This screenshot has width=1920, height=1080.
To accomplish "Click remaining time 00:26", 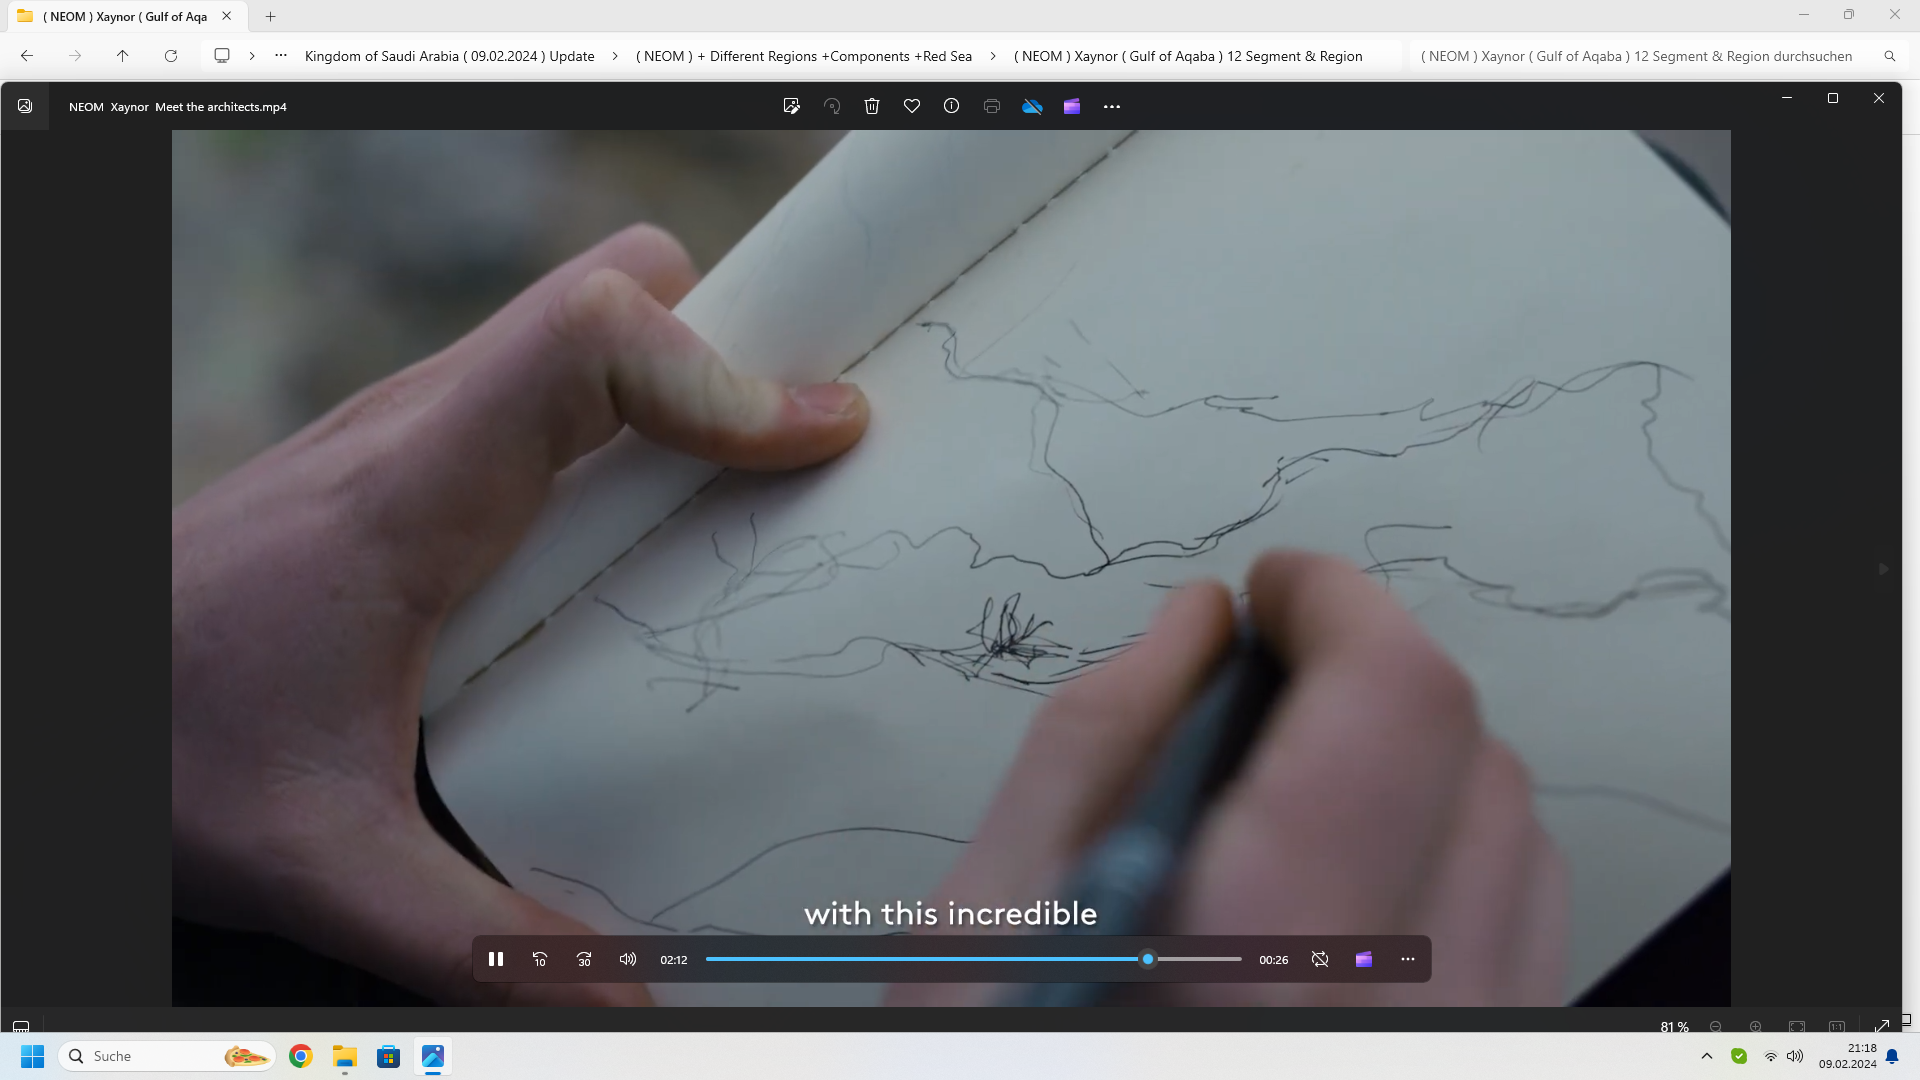I will [1274, 960].
